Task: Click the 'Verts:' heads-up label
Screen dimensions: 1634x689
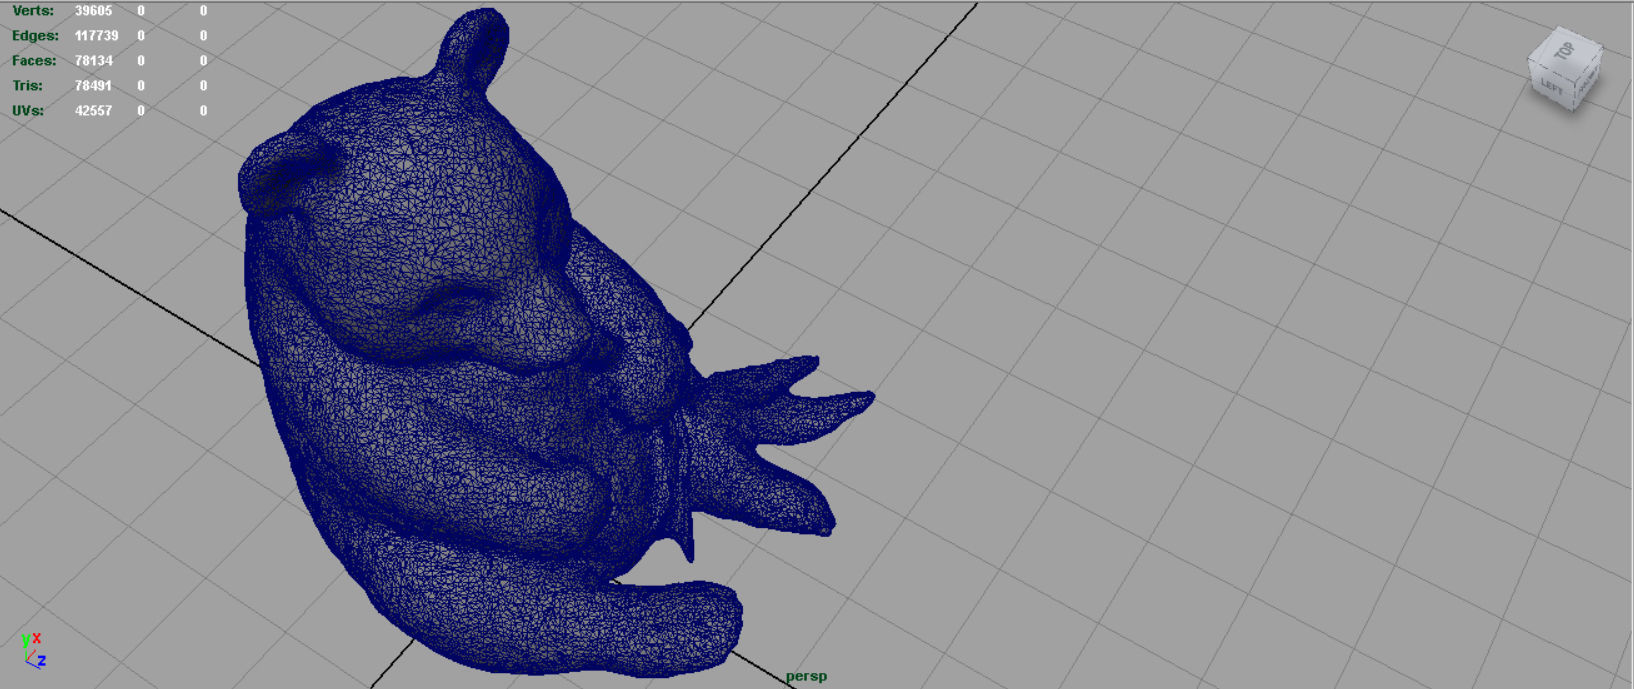Action: (x=33, y=10)
